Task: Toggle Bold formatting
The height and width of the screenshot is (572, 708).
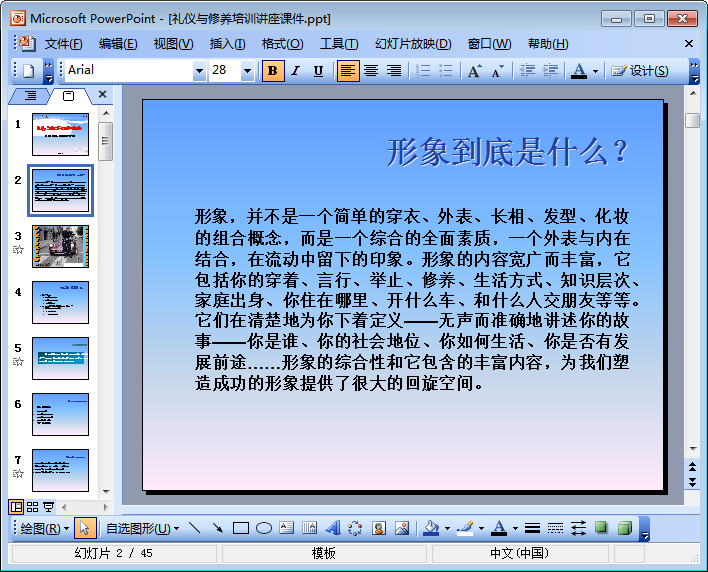Action: pyautogui.click(x=273, y=71)
